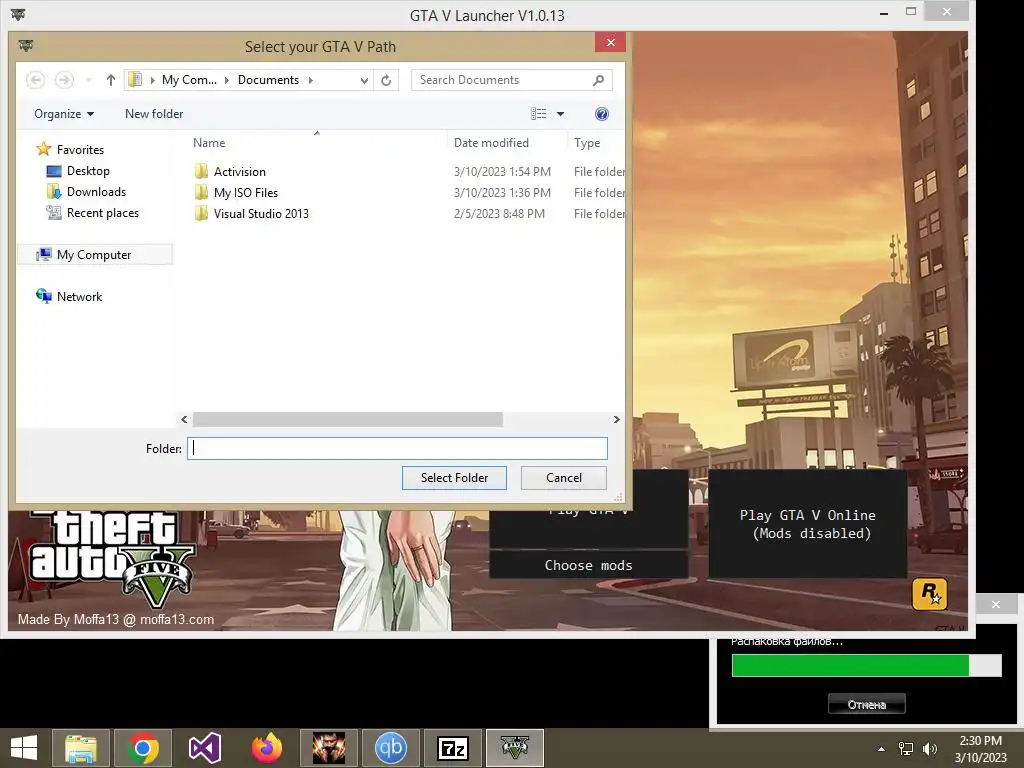The image size is (1024, 768).
Task: Go up one folder level arrow
Action: (x=110, y=80)
